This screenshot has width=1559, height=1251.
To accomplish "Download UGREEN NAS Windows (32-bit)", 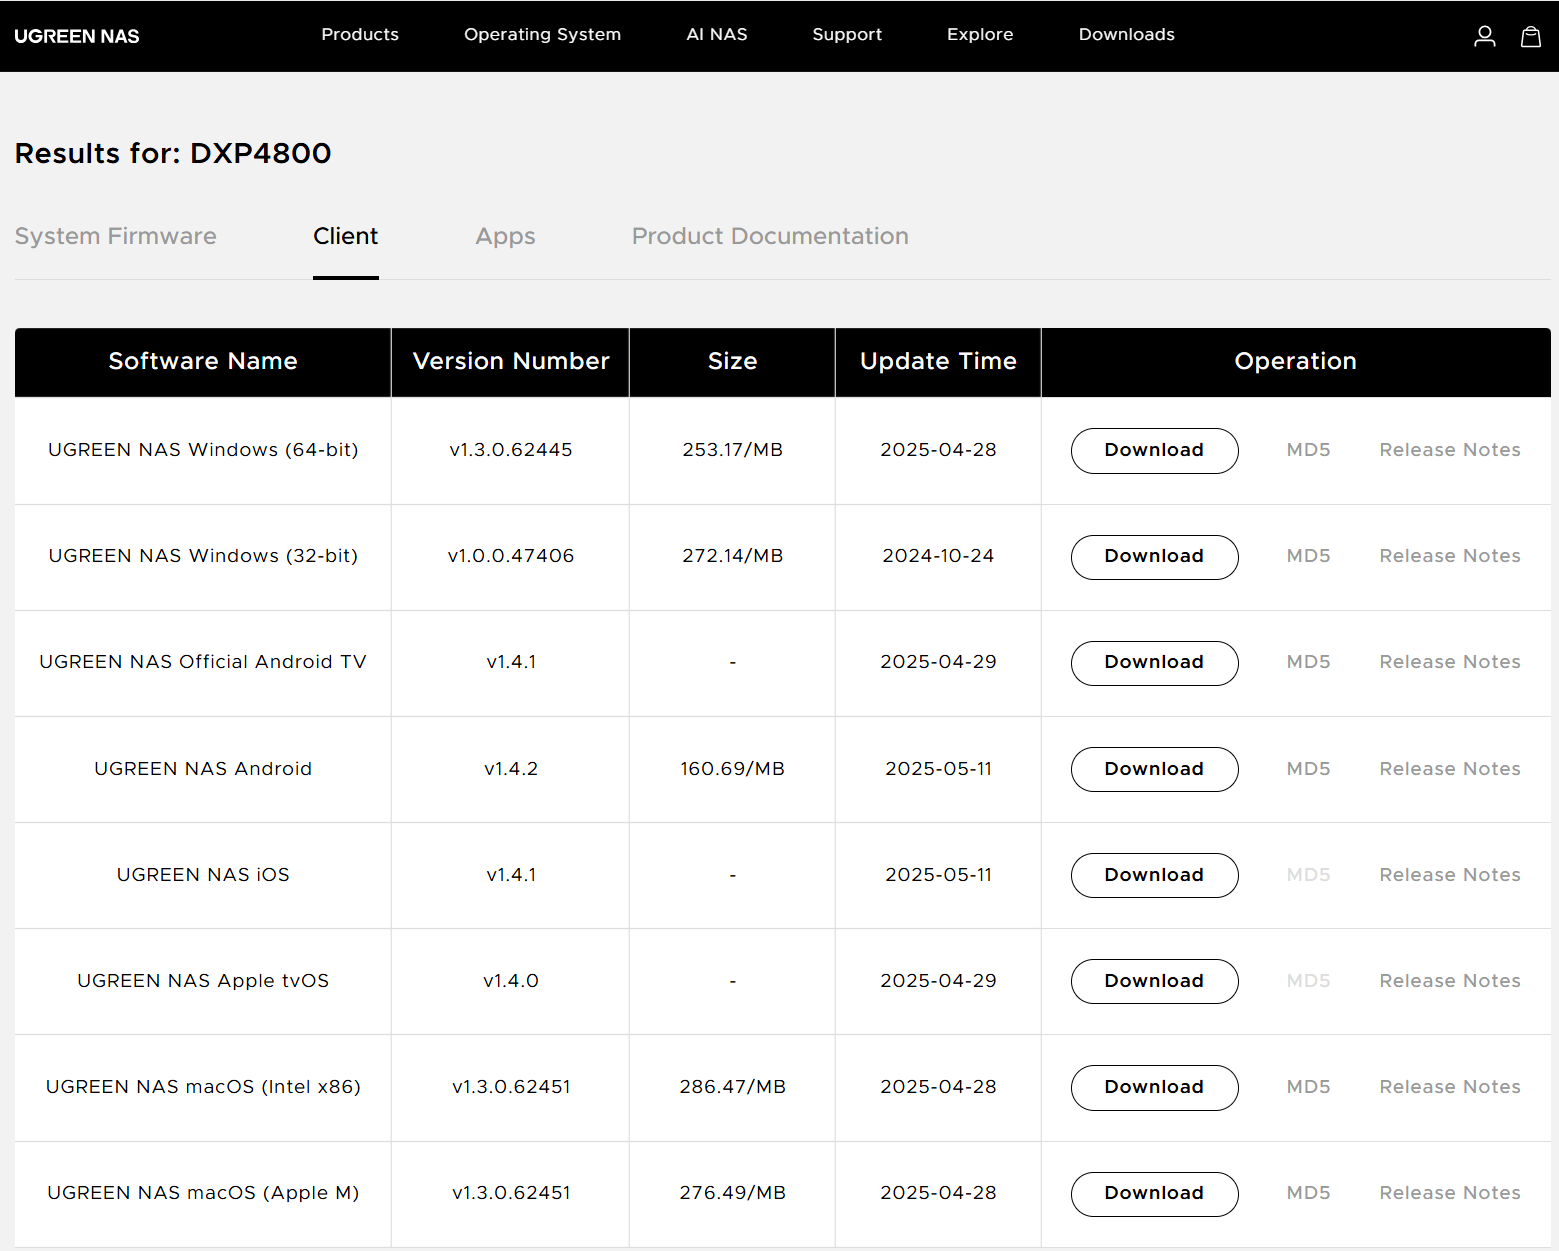I will tap(1155, 556).
